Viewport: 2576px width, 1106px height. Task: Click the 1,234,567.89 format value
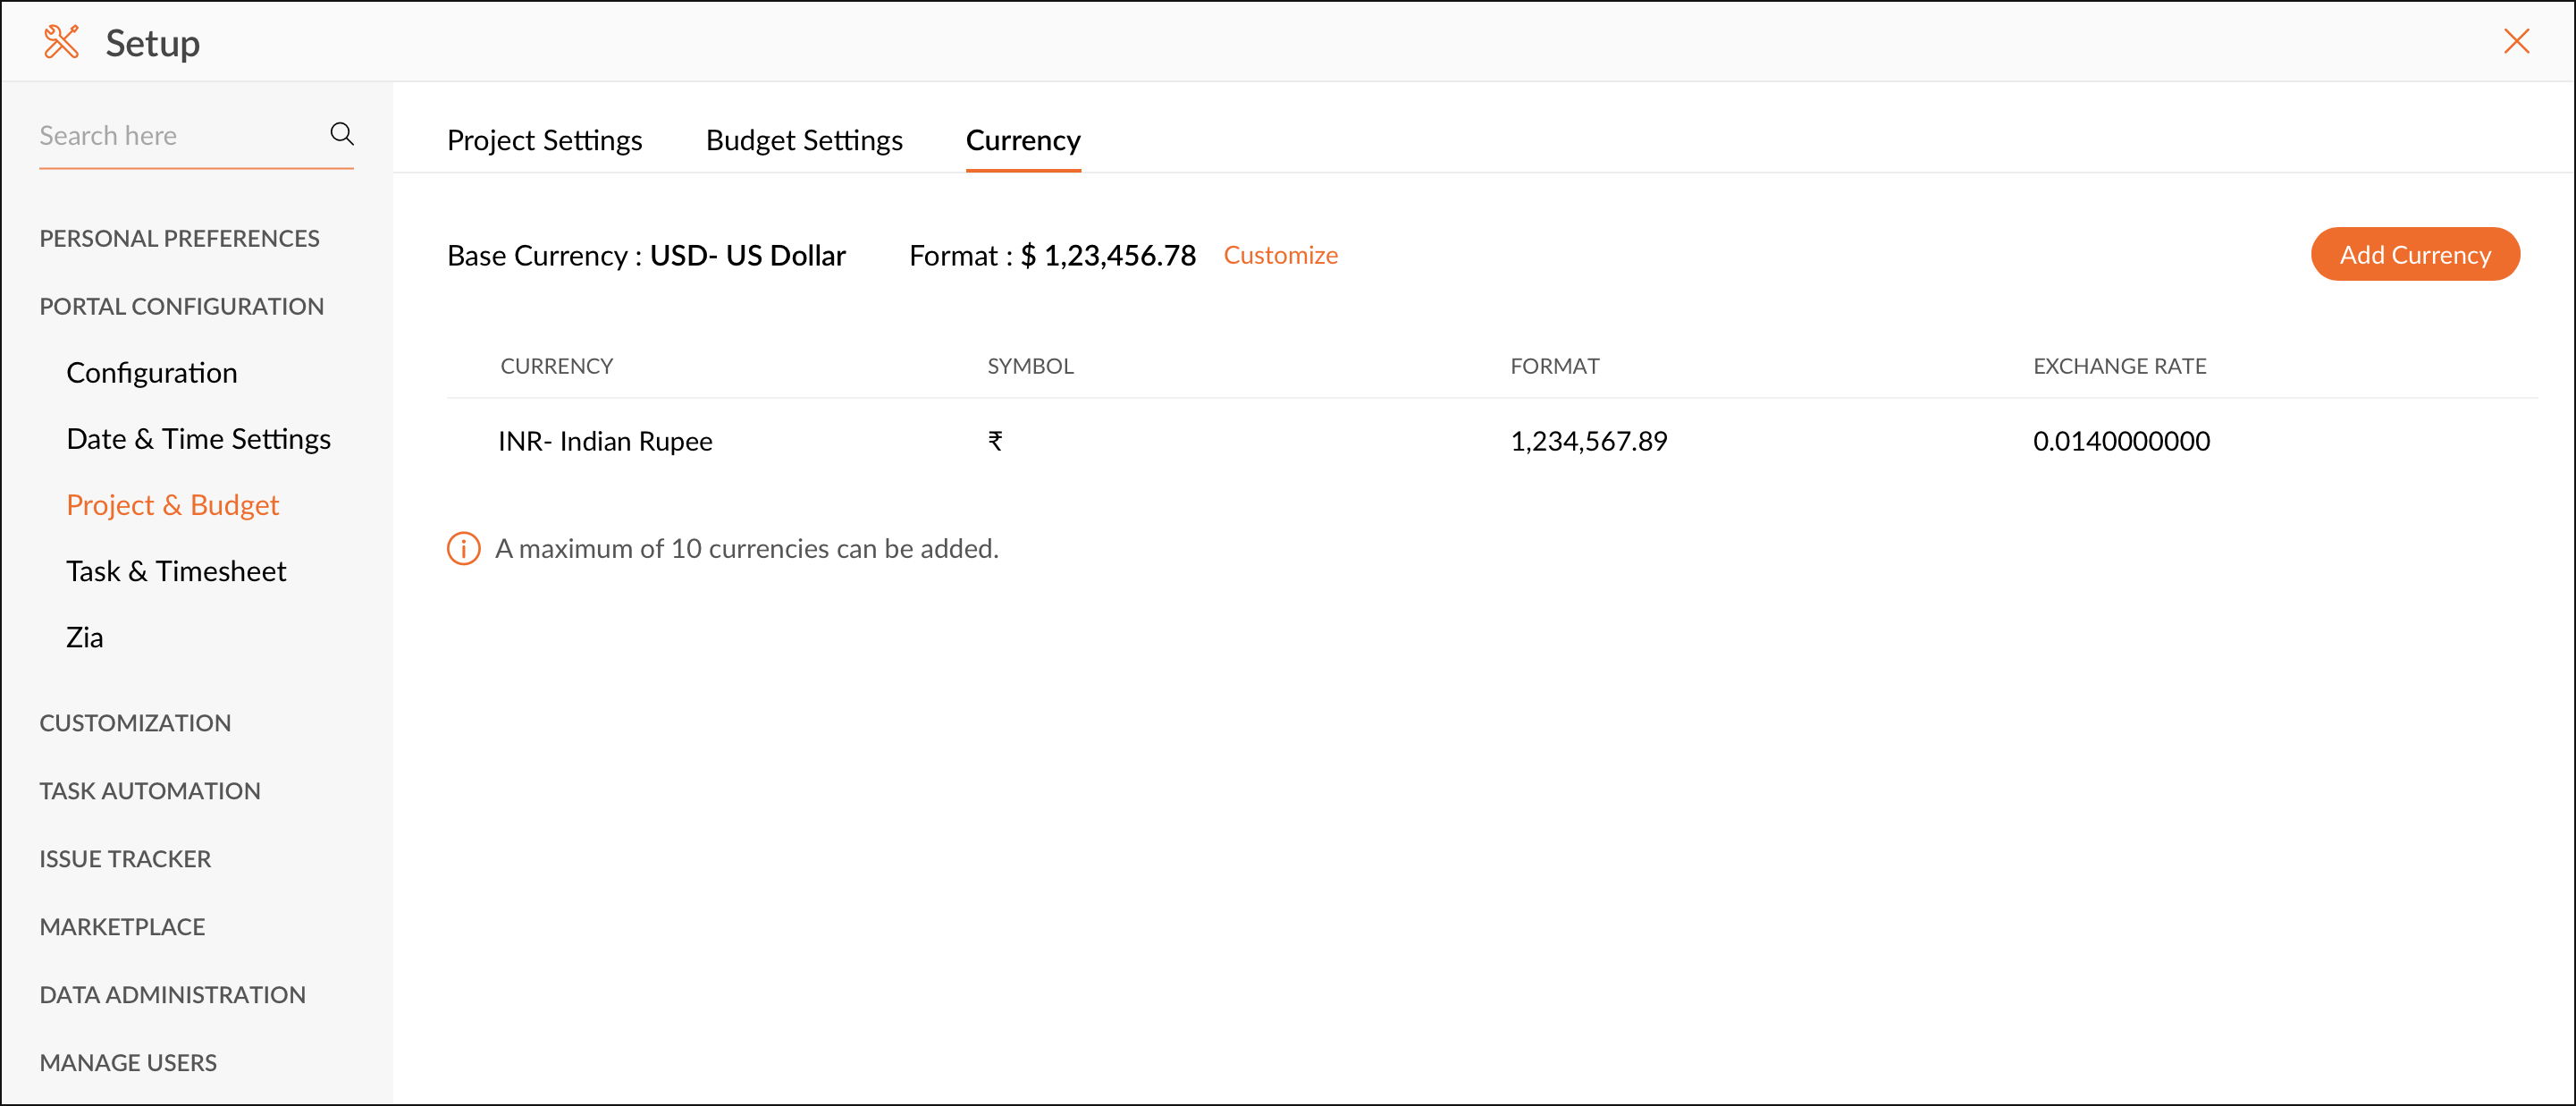tap(1588, 441)
